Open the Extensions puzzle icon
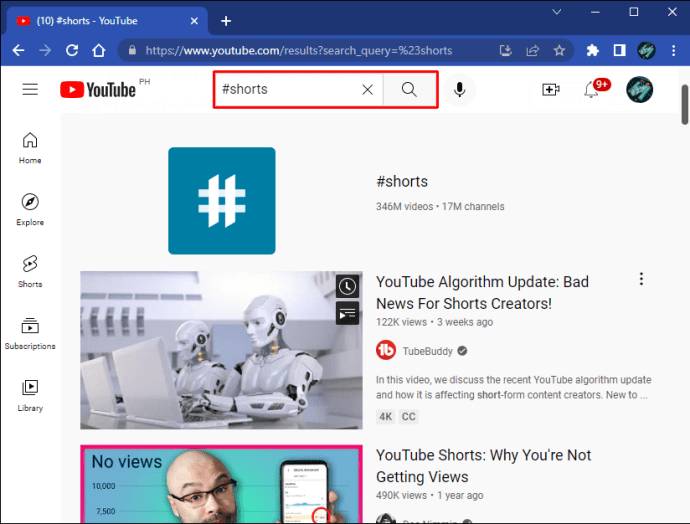690x524 pixels. (x=593, y=51)
